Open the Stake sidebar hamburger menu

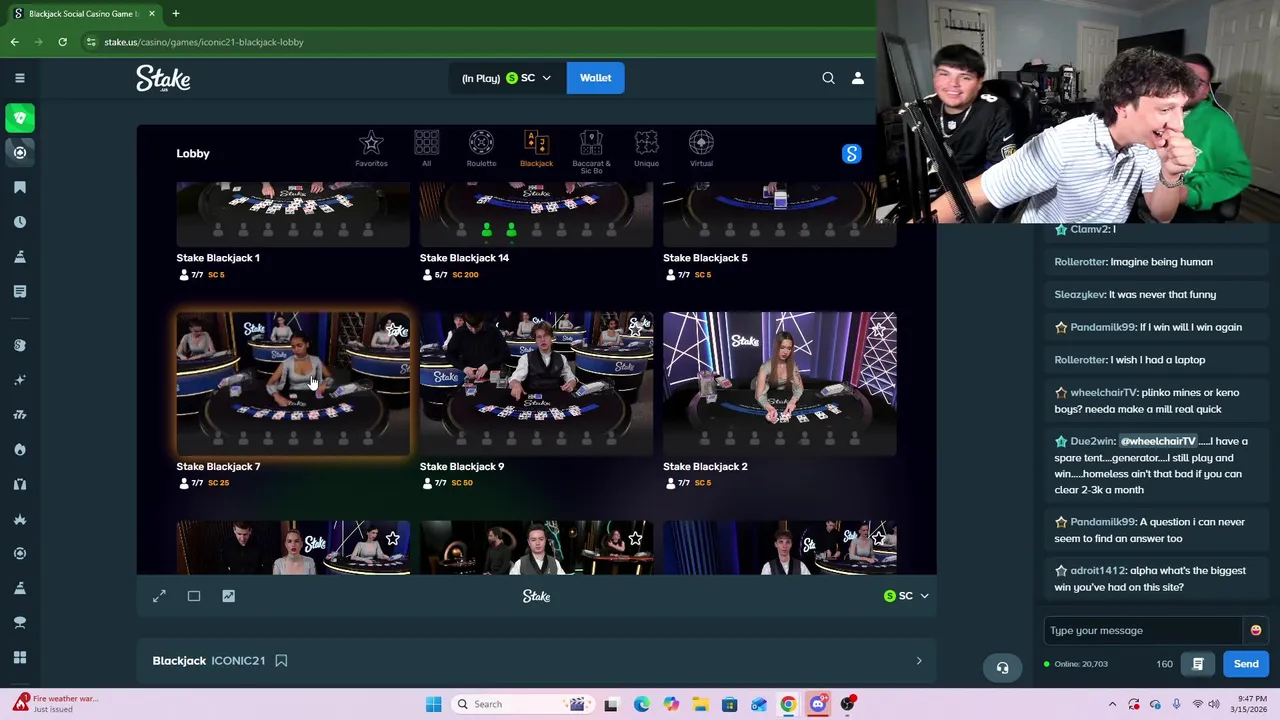pyautogui.click(x=19, y=78)
